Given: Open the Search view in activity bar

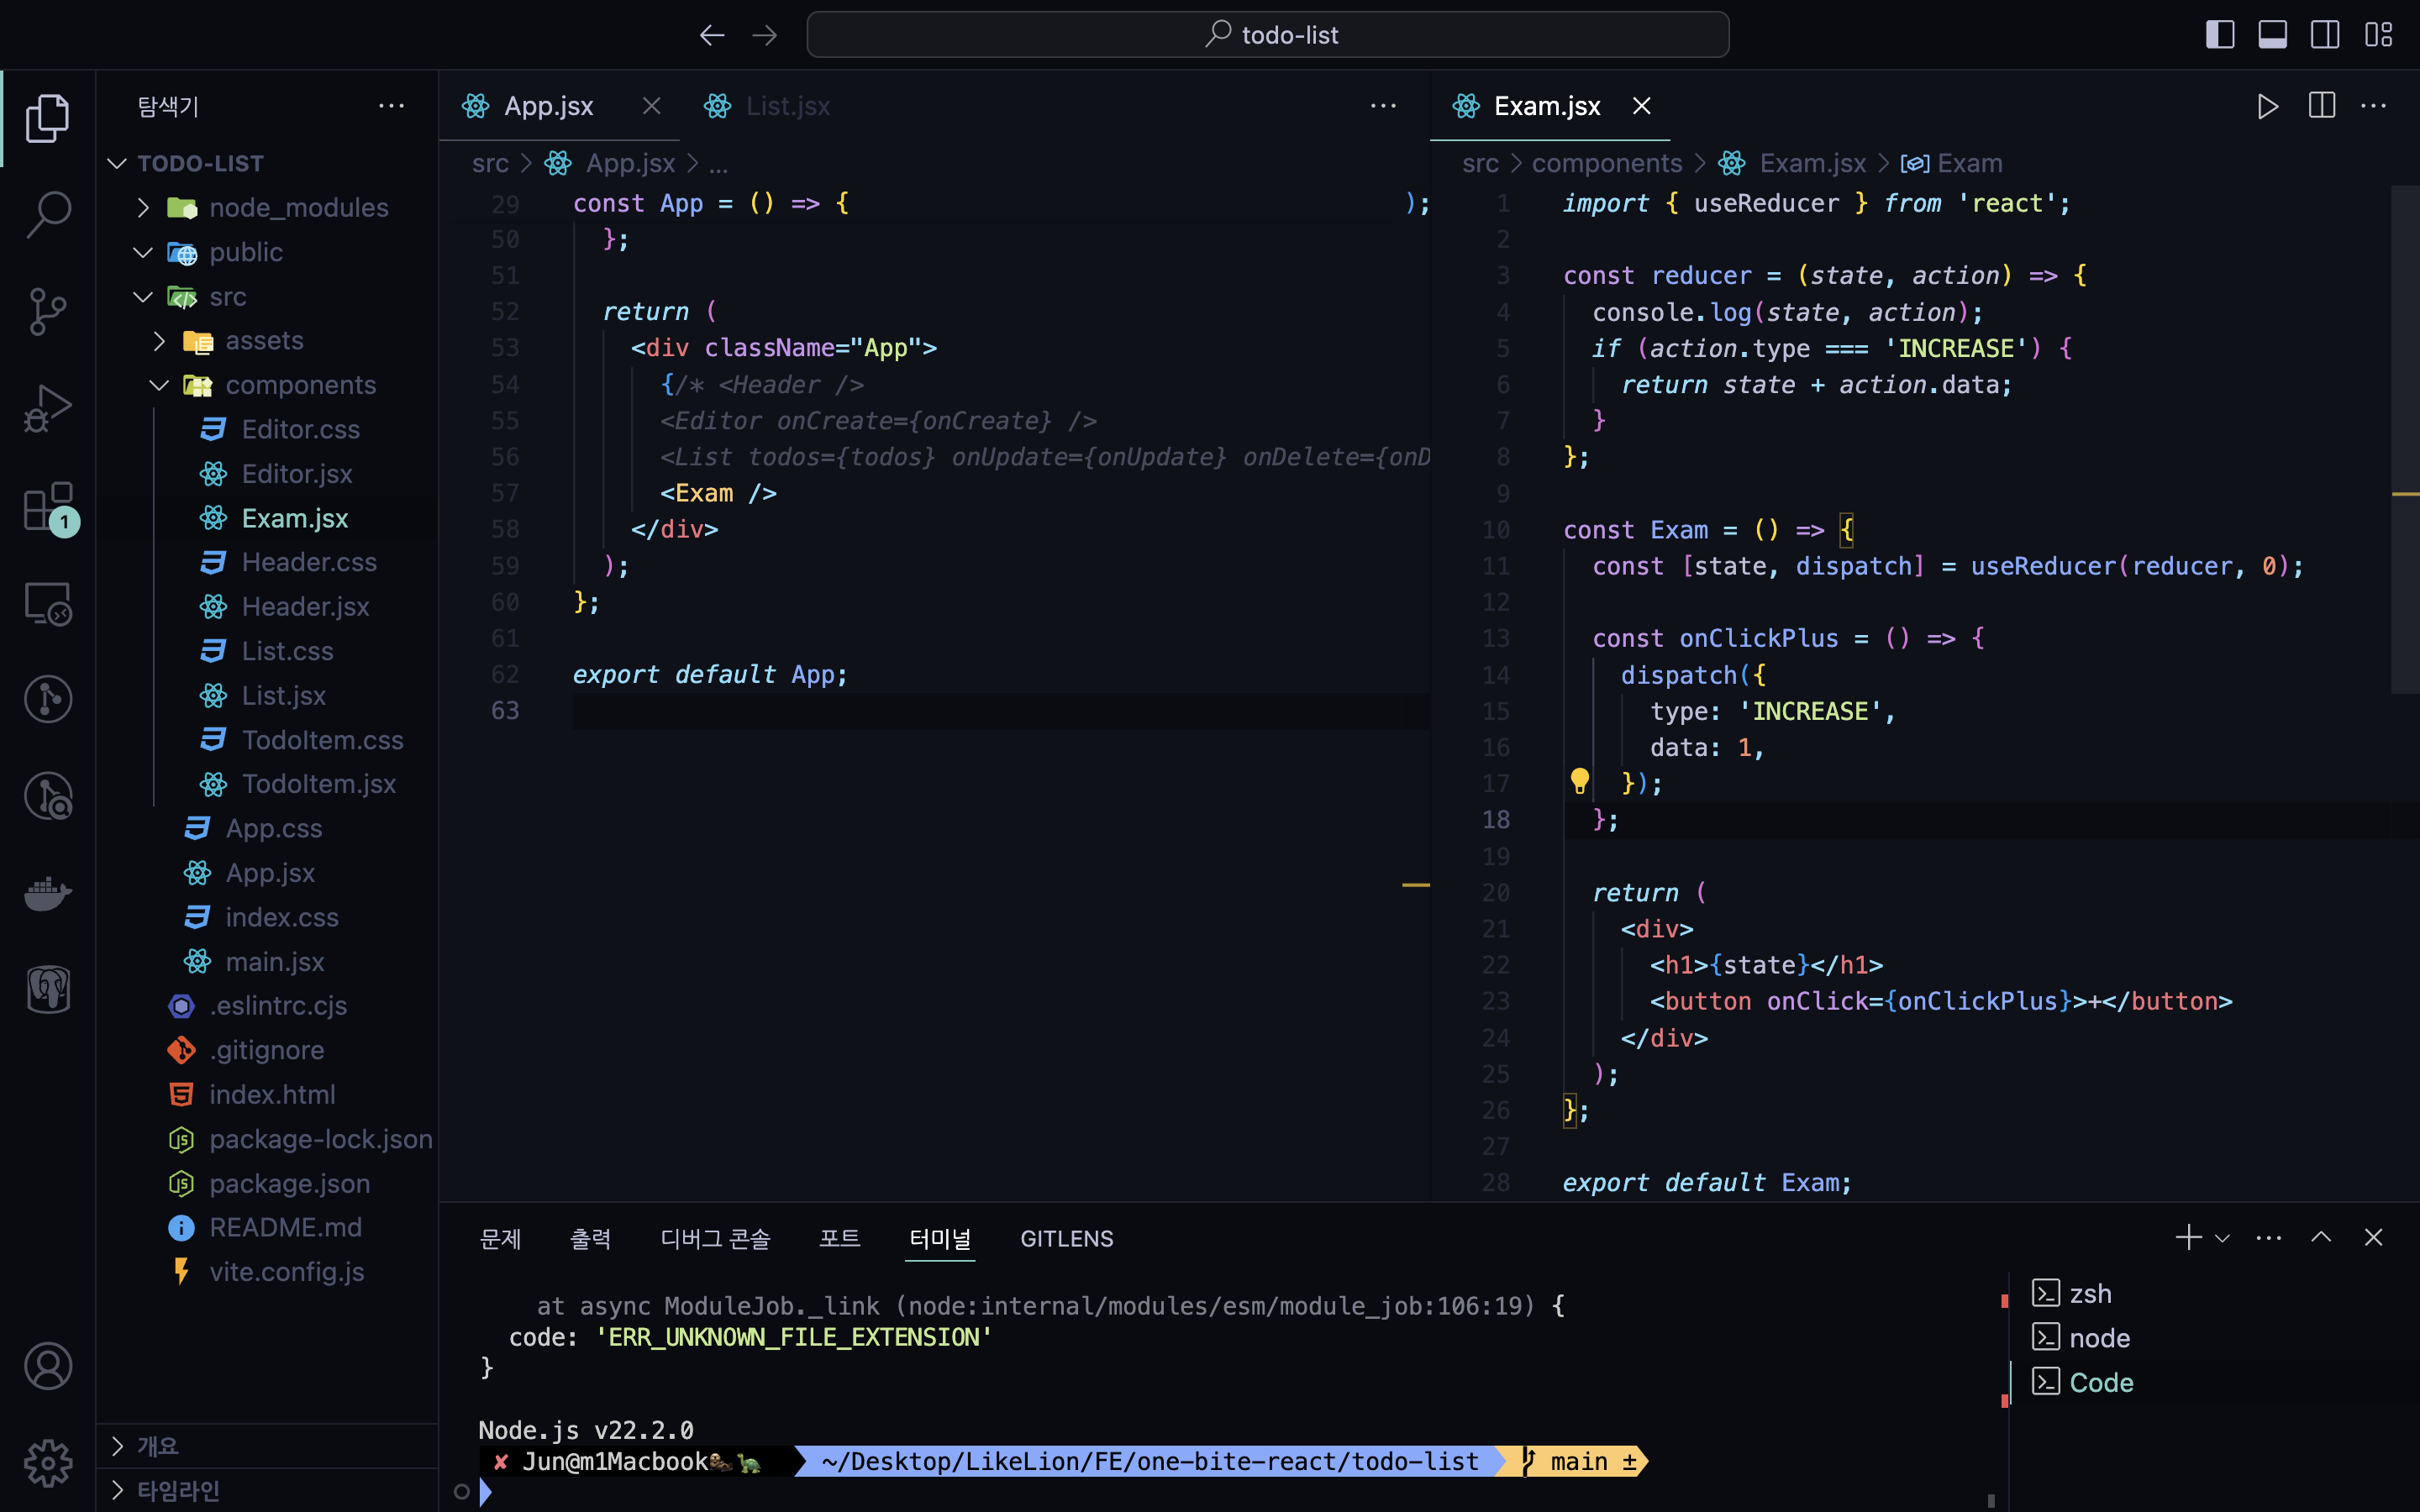Looking at the screenshot, I should tap(47, 213).
